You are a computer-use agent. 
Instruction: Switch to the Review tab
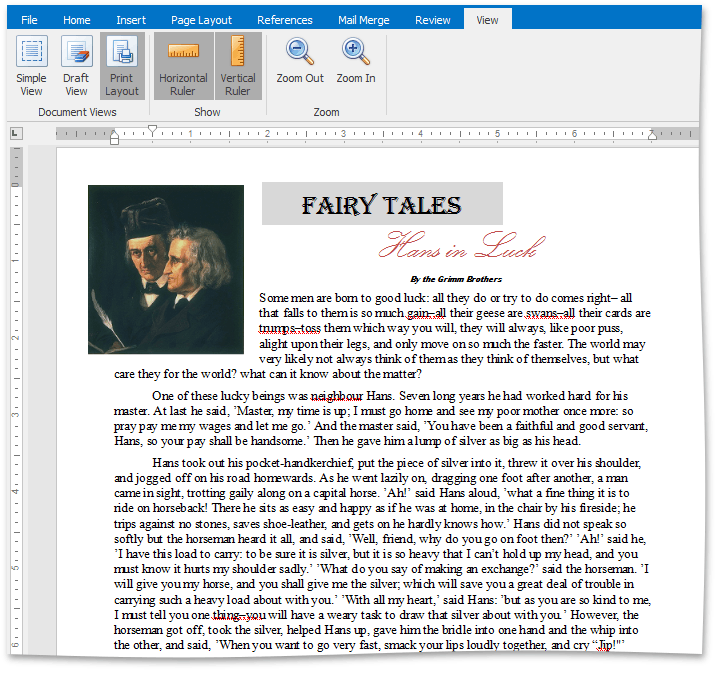tap(432, 20)
